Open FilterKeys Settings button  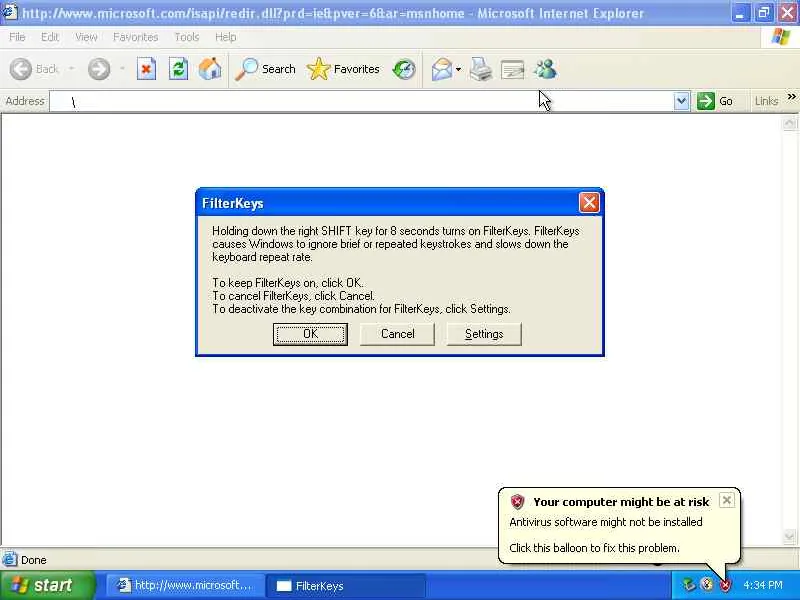pyautogui.click(x=484, y=334)
